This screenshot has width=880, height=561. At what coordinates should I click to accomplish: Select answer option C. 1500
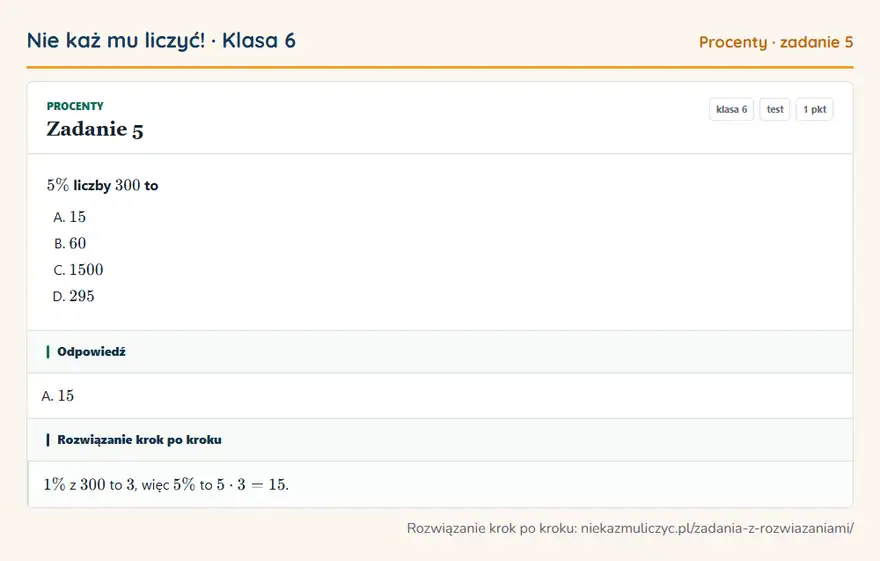point(79,270)
